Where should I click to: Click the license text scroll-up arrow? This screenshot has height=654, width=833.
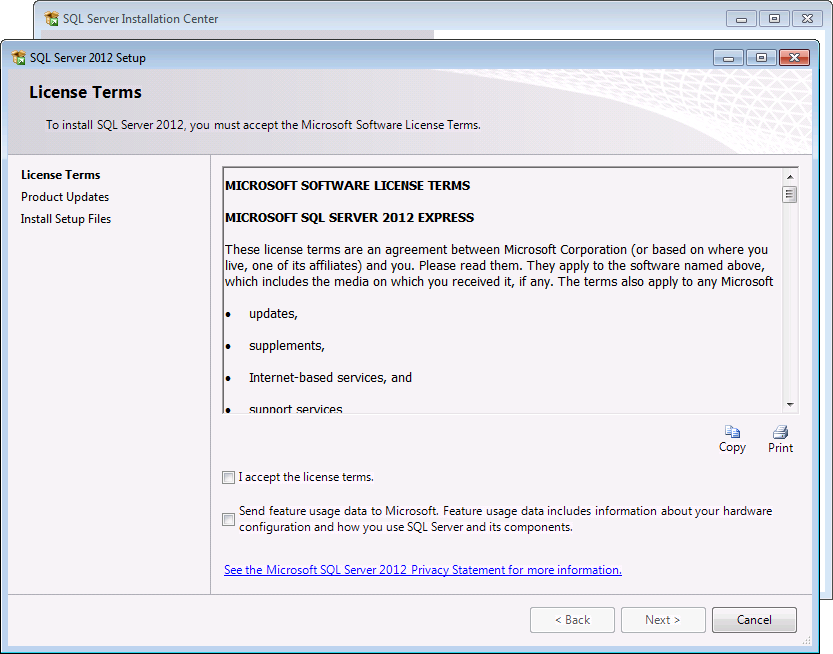point(790,177)
